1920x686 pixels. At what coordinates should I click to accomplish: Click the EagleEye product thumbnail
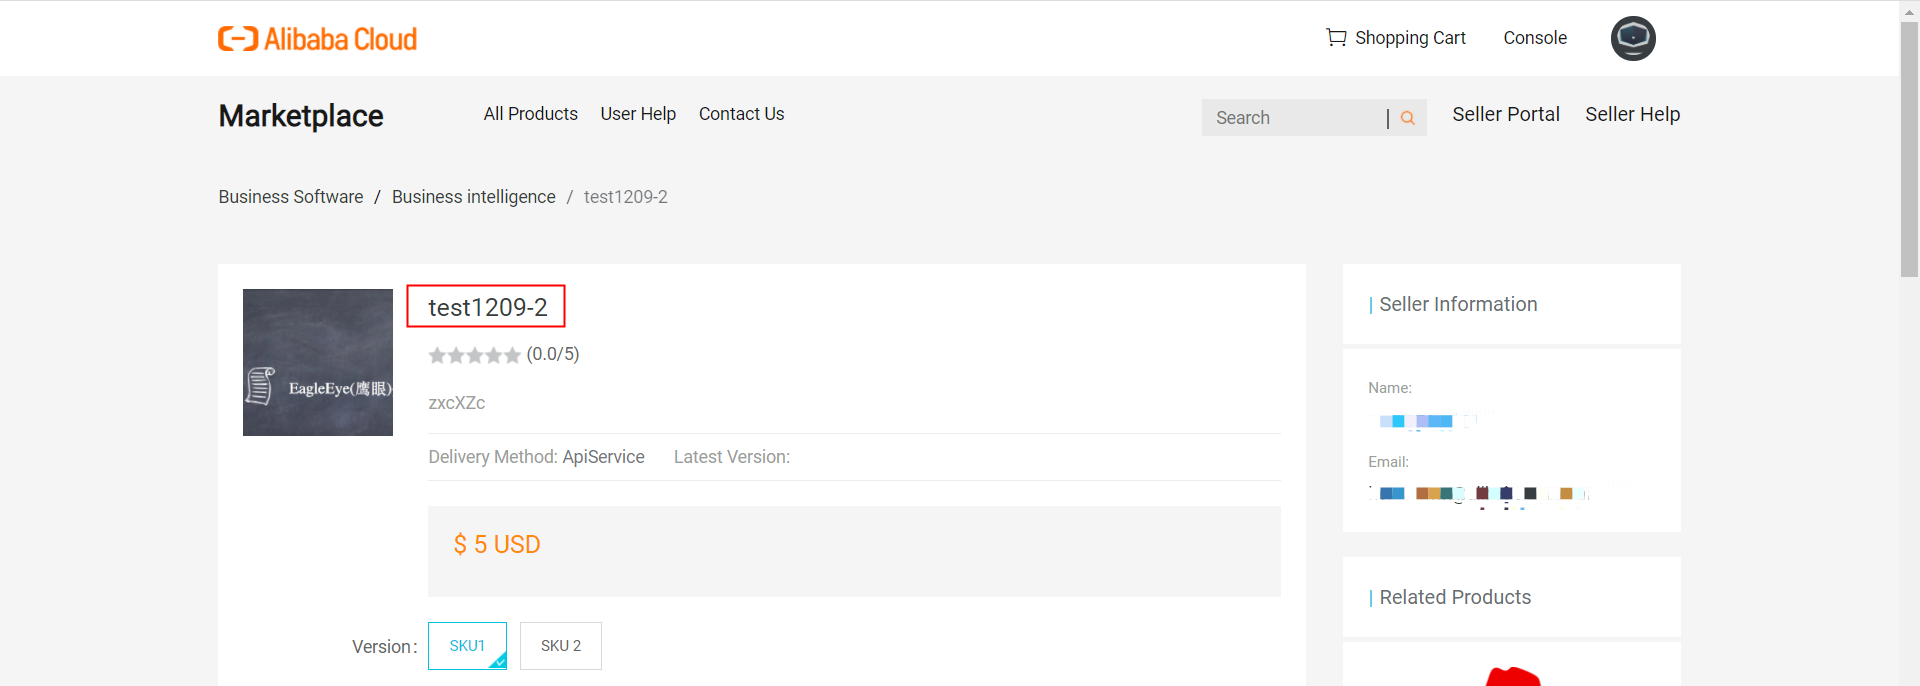click(x=318, y=362)
